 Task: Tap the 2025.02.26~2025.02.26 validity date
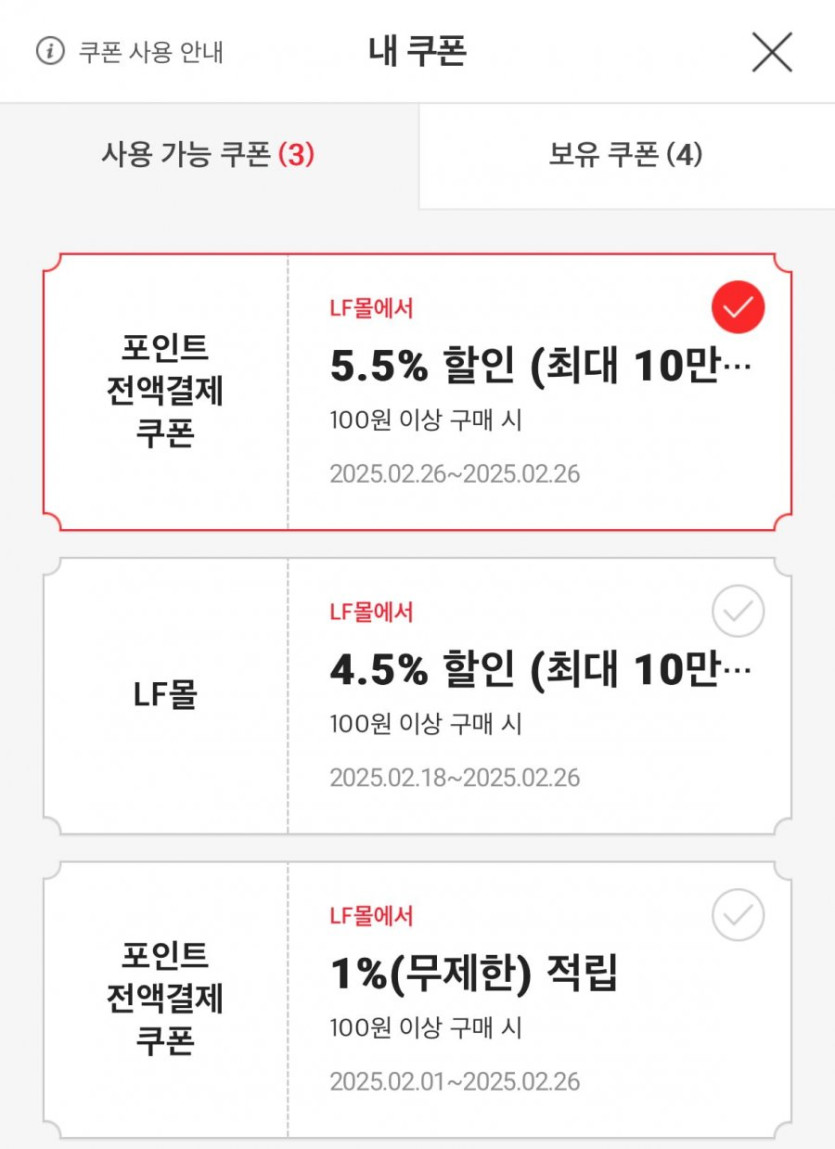click(x=455, y=473)
